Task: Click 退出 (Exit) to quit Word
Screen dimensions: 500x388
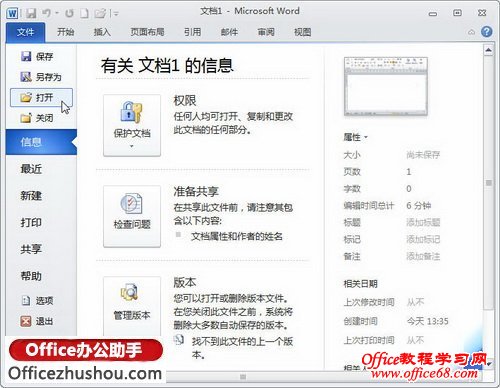Action: point(37,321)
